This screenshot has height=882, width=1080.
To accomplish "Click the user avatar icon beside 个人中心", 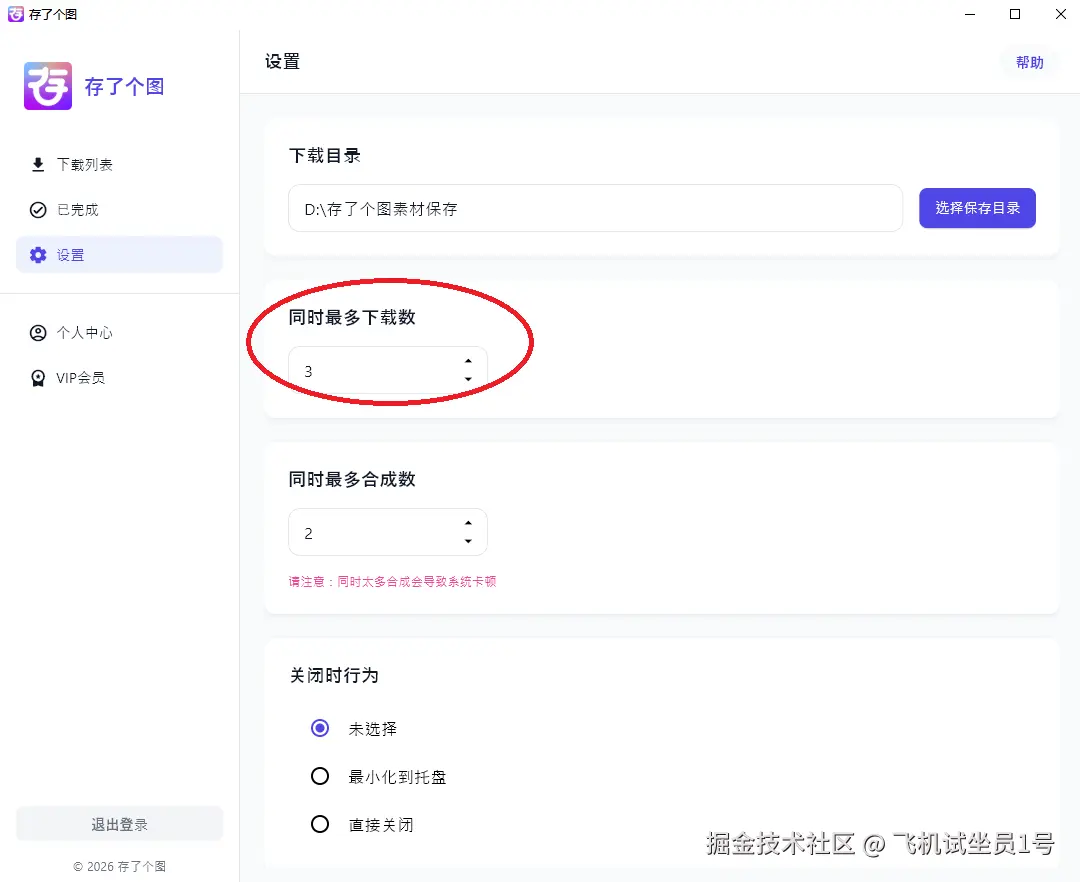I will (x=38, y=333).
